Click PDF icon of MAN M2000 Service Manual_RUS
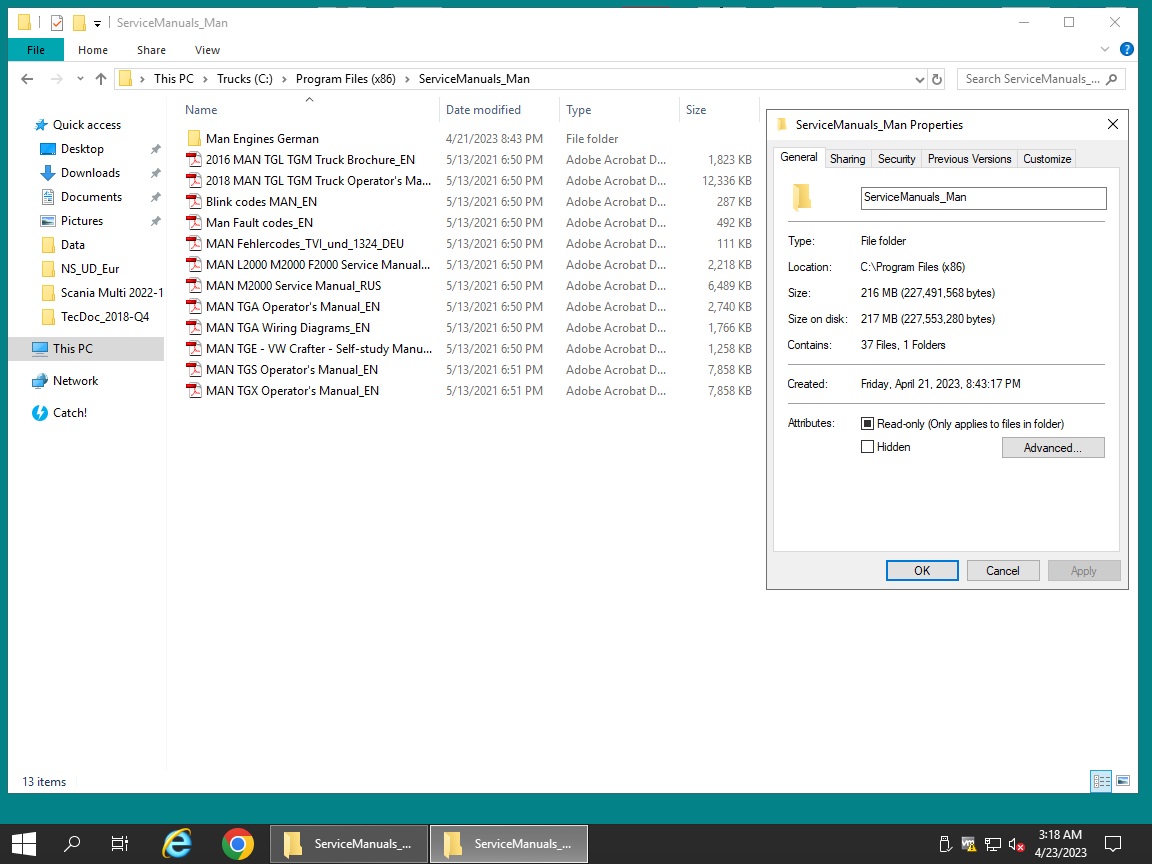 (194, 286)
